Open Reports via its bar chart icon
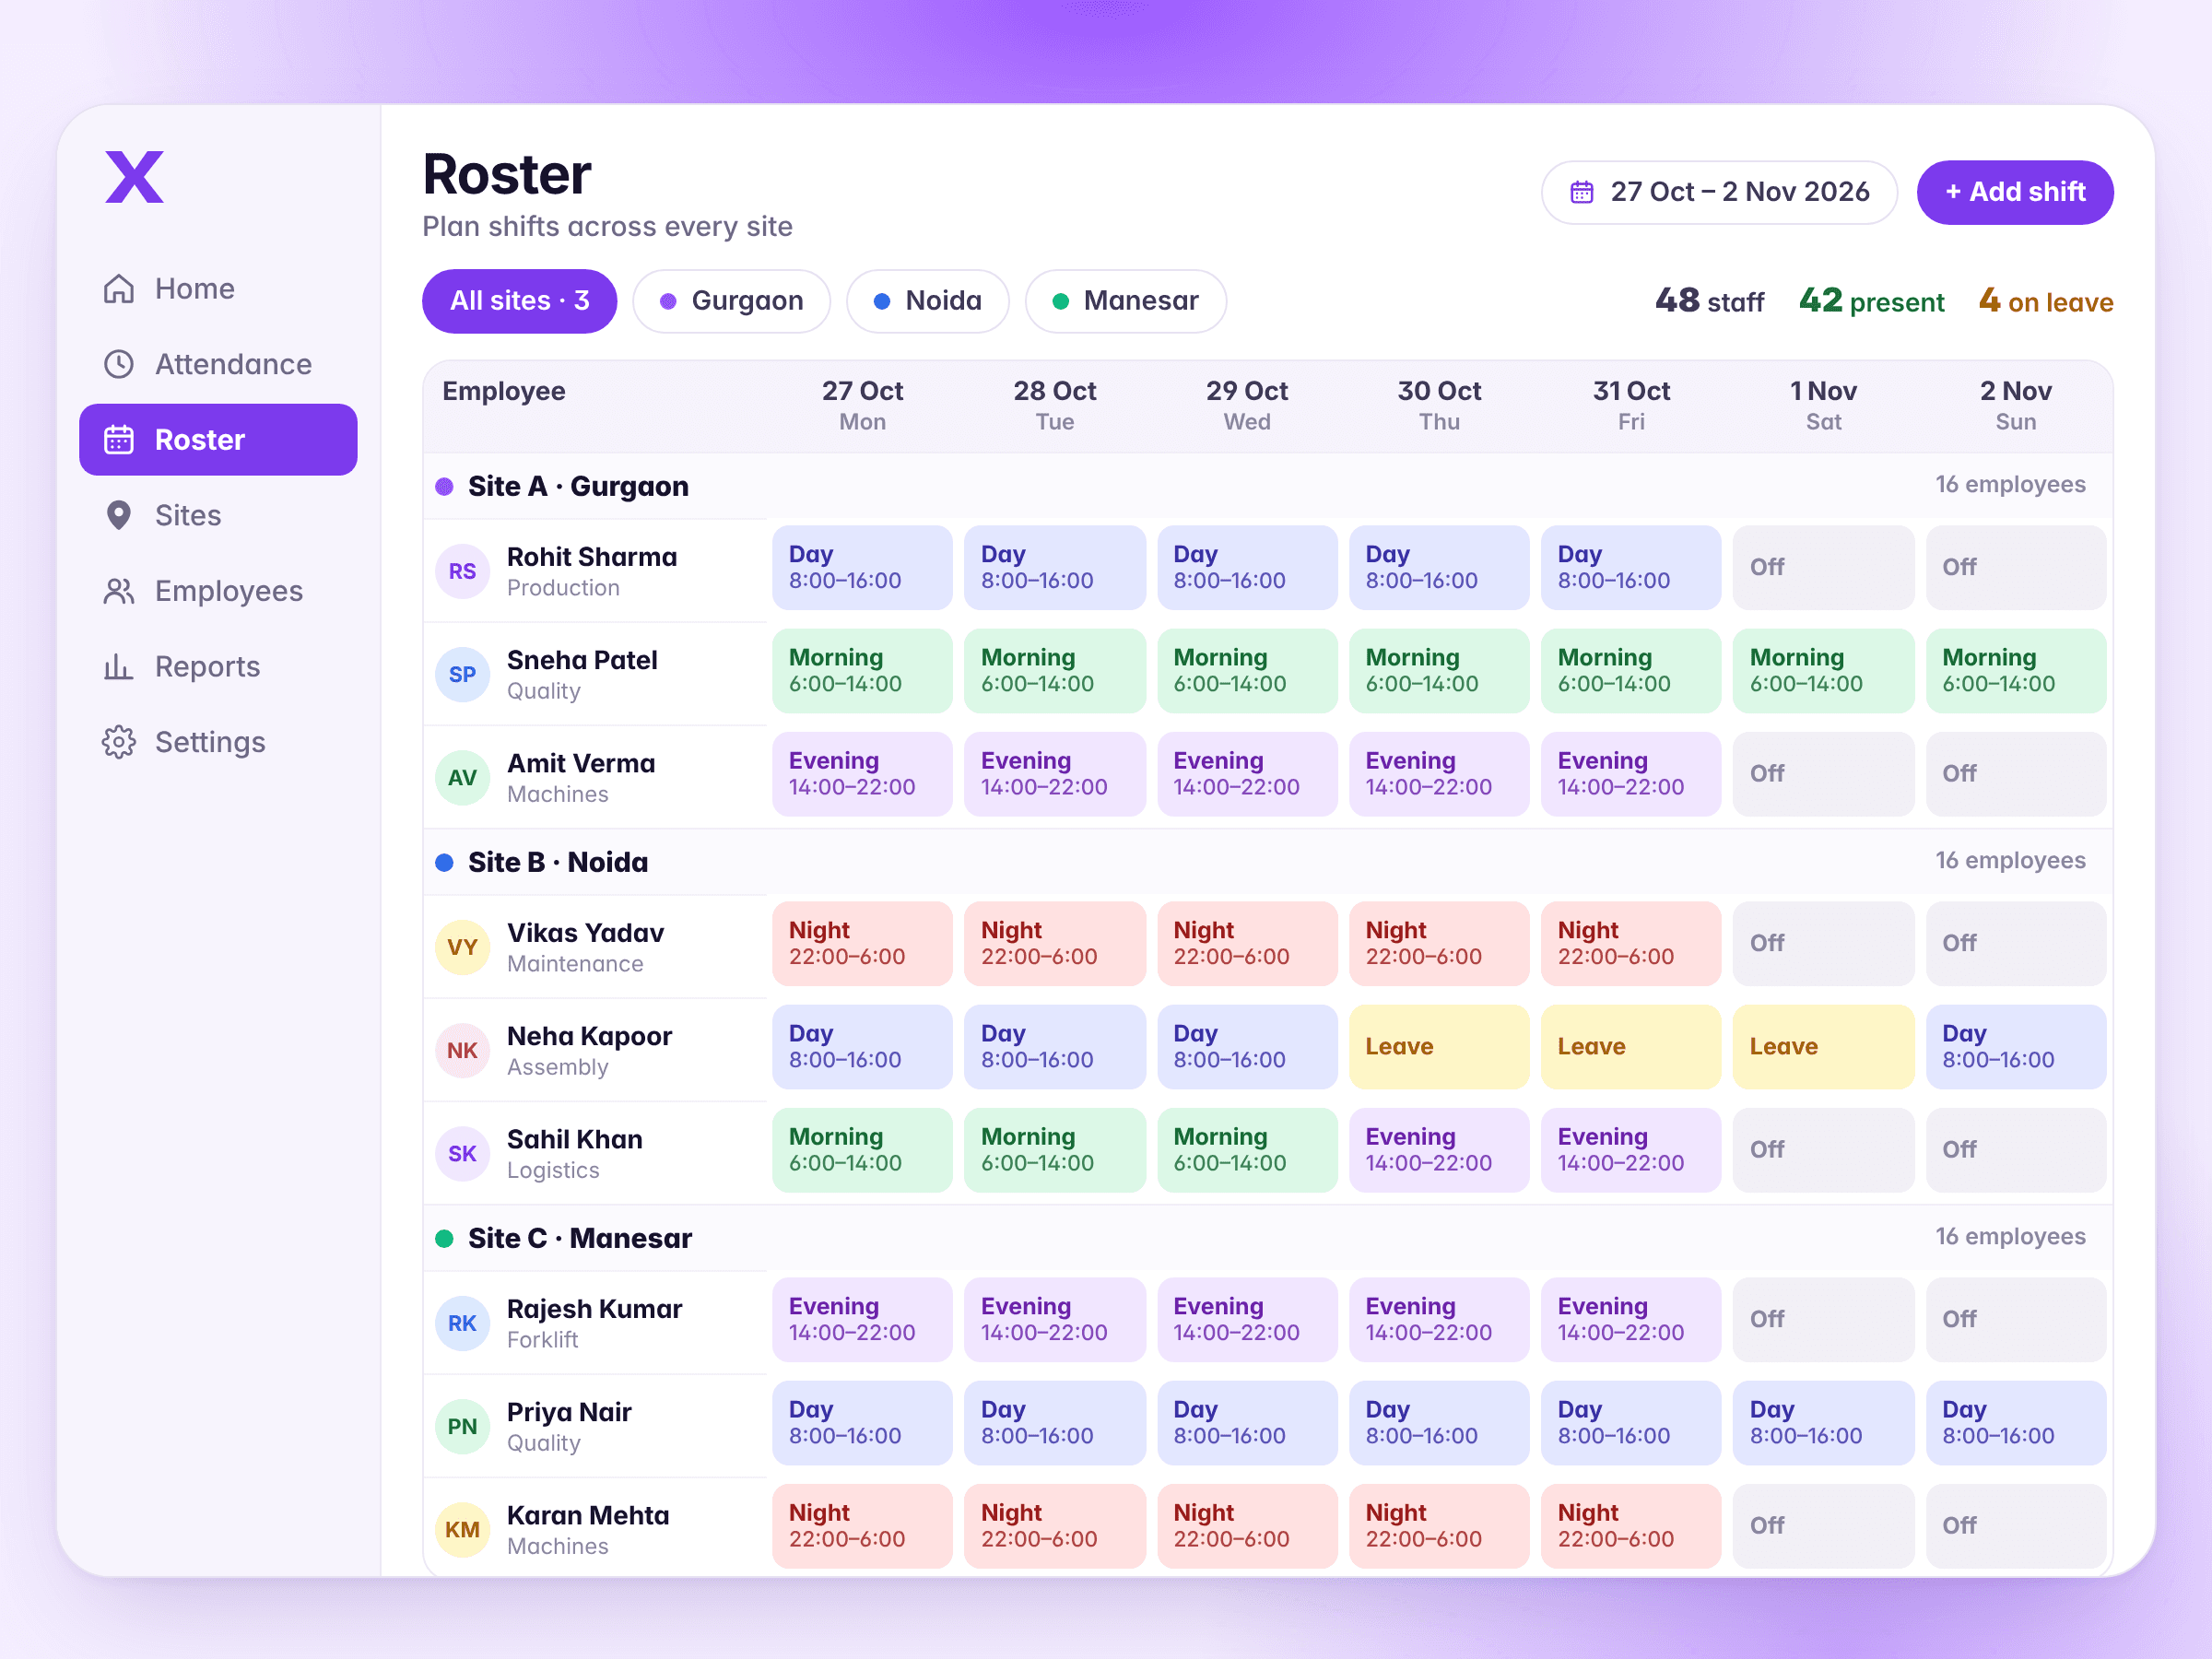This screenshot has height=1659, width=2212. [119, 667]
